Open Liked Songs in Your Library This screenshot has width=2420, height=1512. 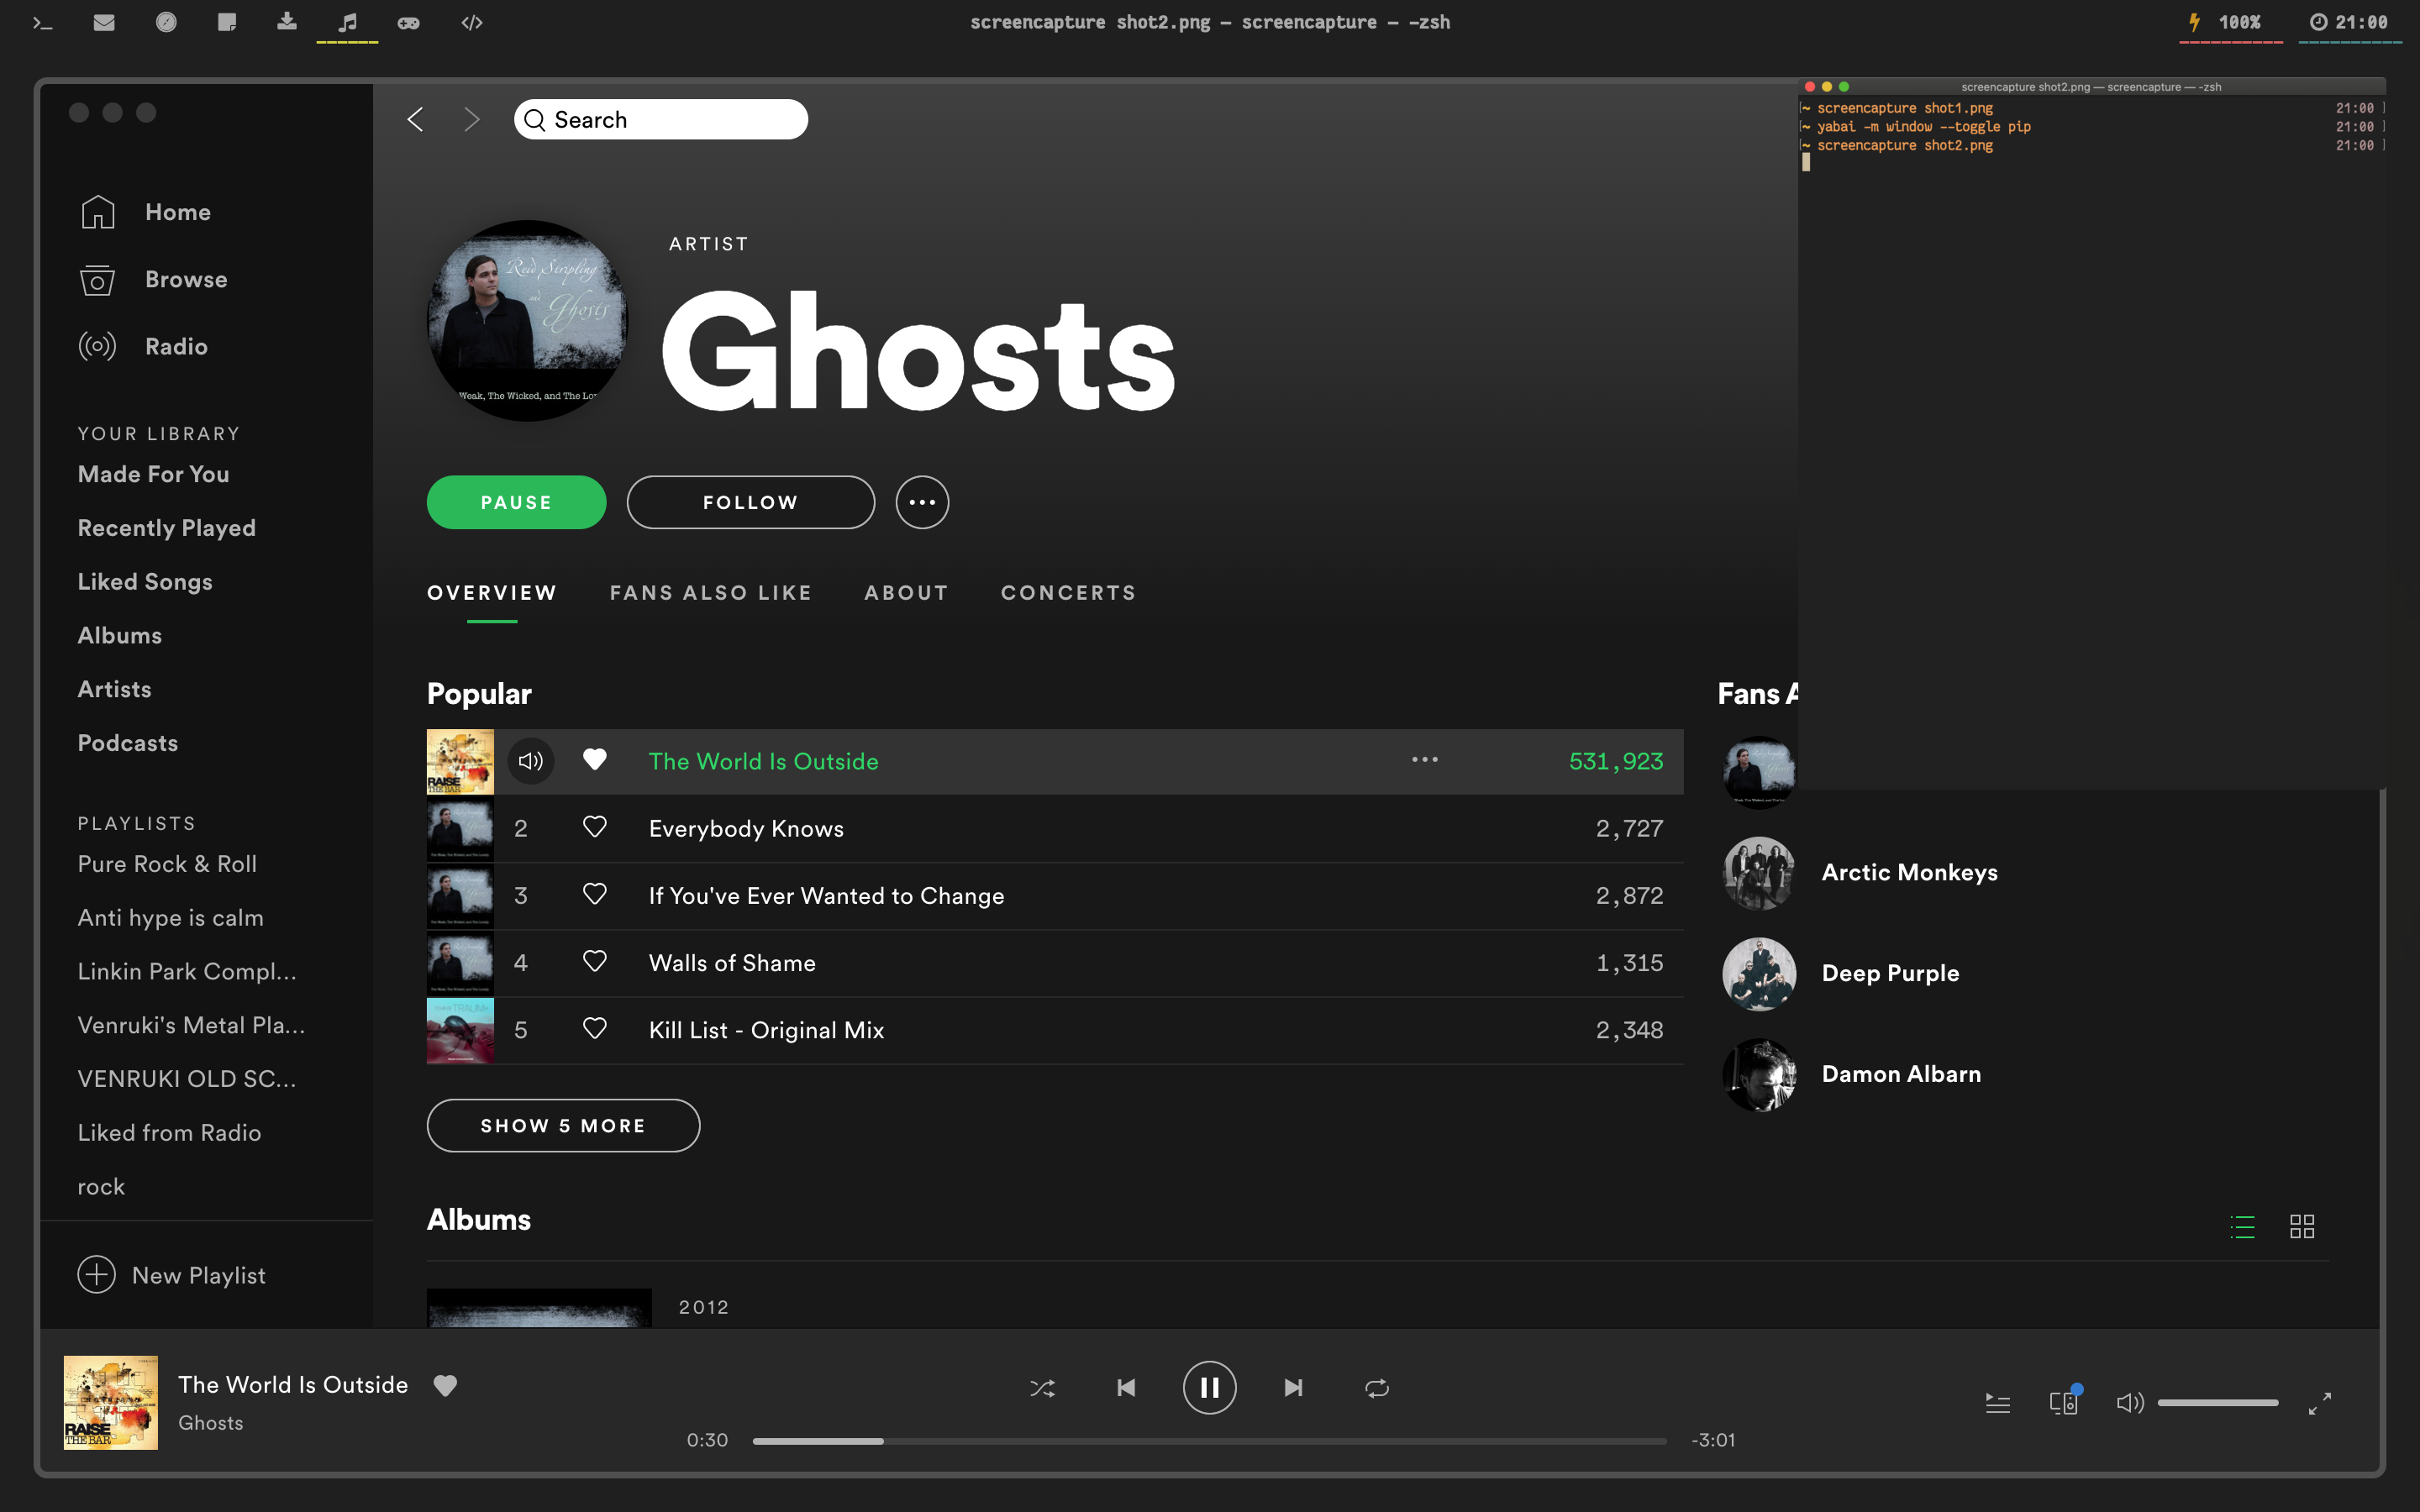coord(145,582)
